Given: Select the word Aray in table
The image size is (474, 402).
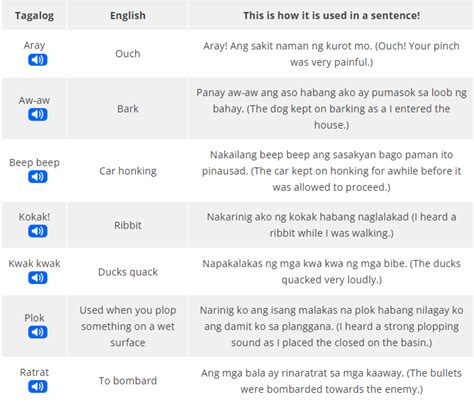Looking at the screenshot, I should click(x=34, y=45).
